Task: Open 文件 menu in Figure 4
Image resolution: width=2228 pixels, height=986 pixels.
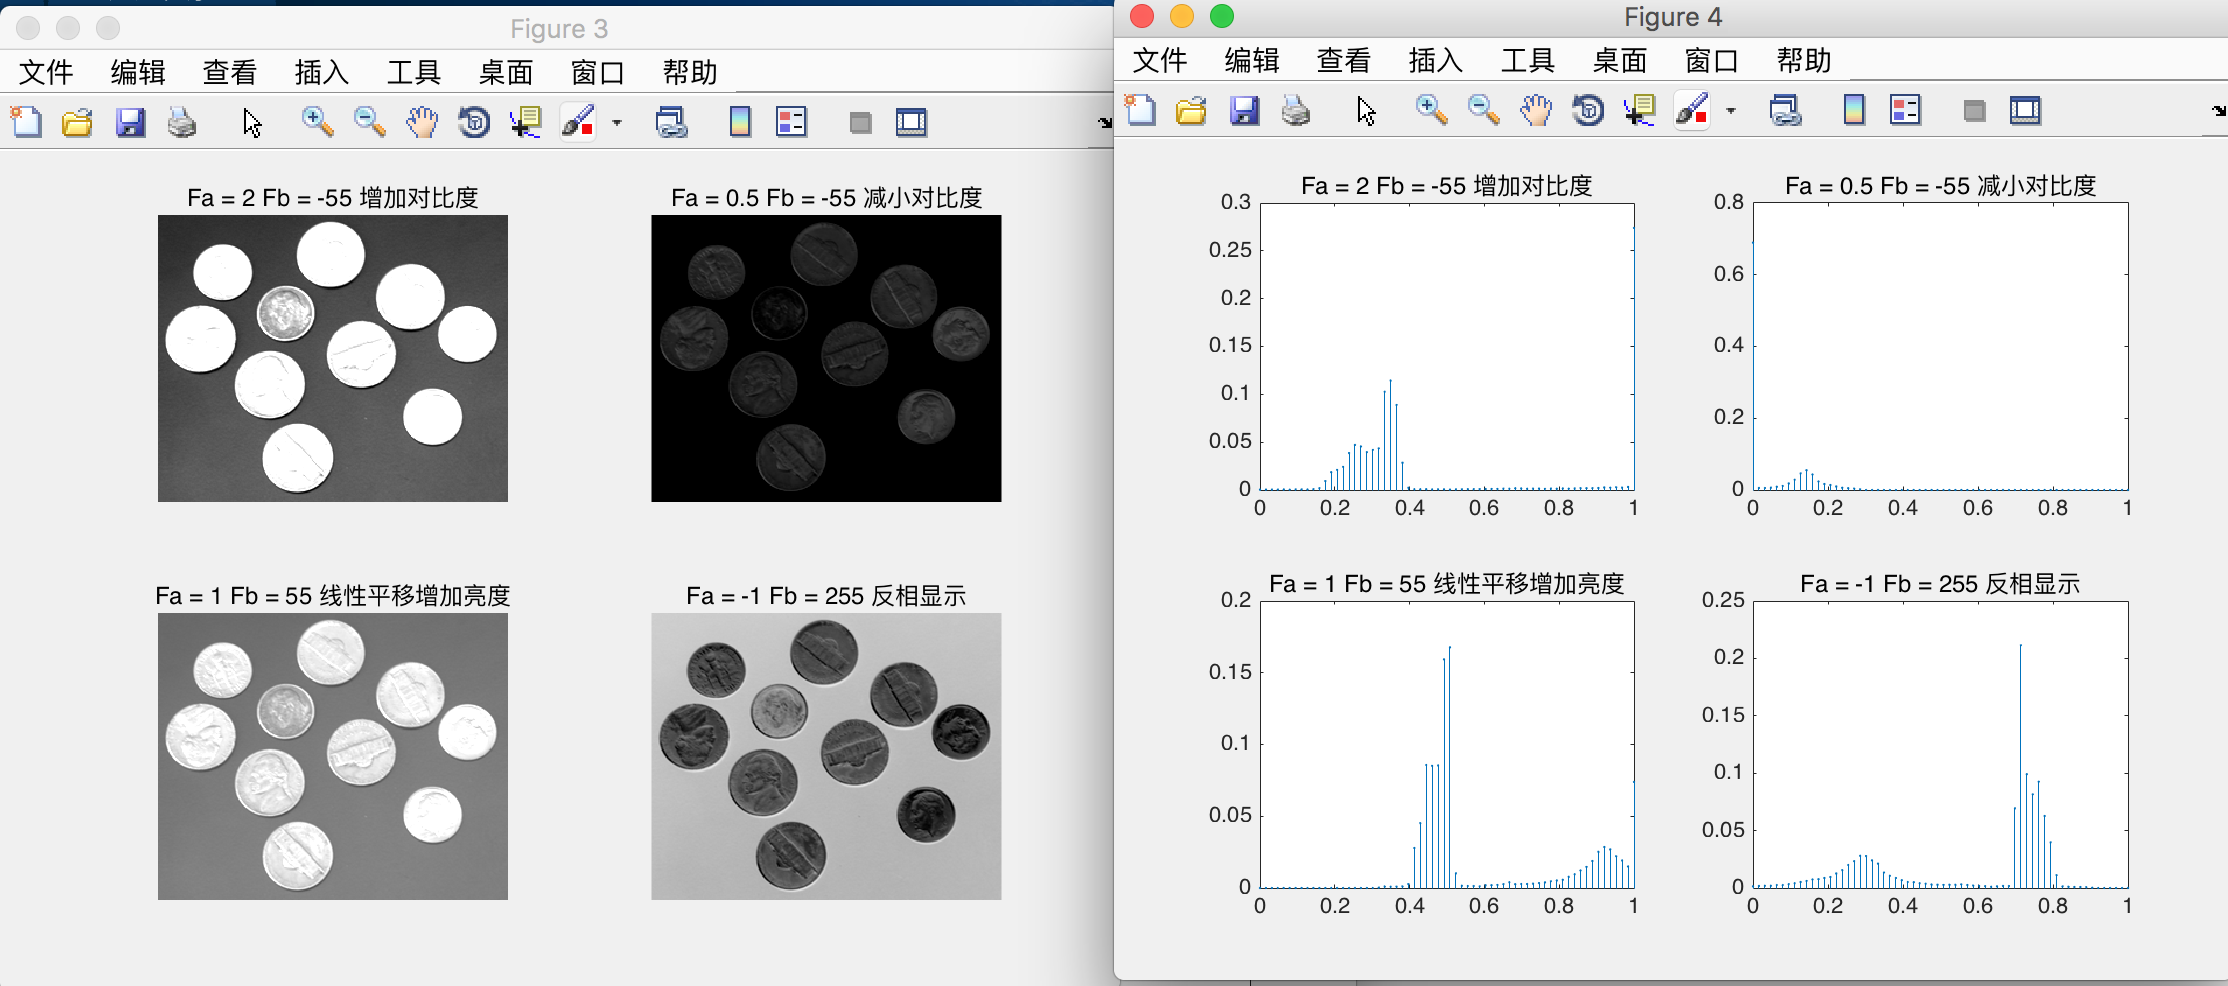Action: [x=1160, y=60]
